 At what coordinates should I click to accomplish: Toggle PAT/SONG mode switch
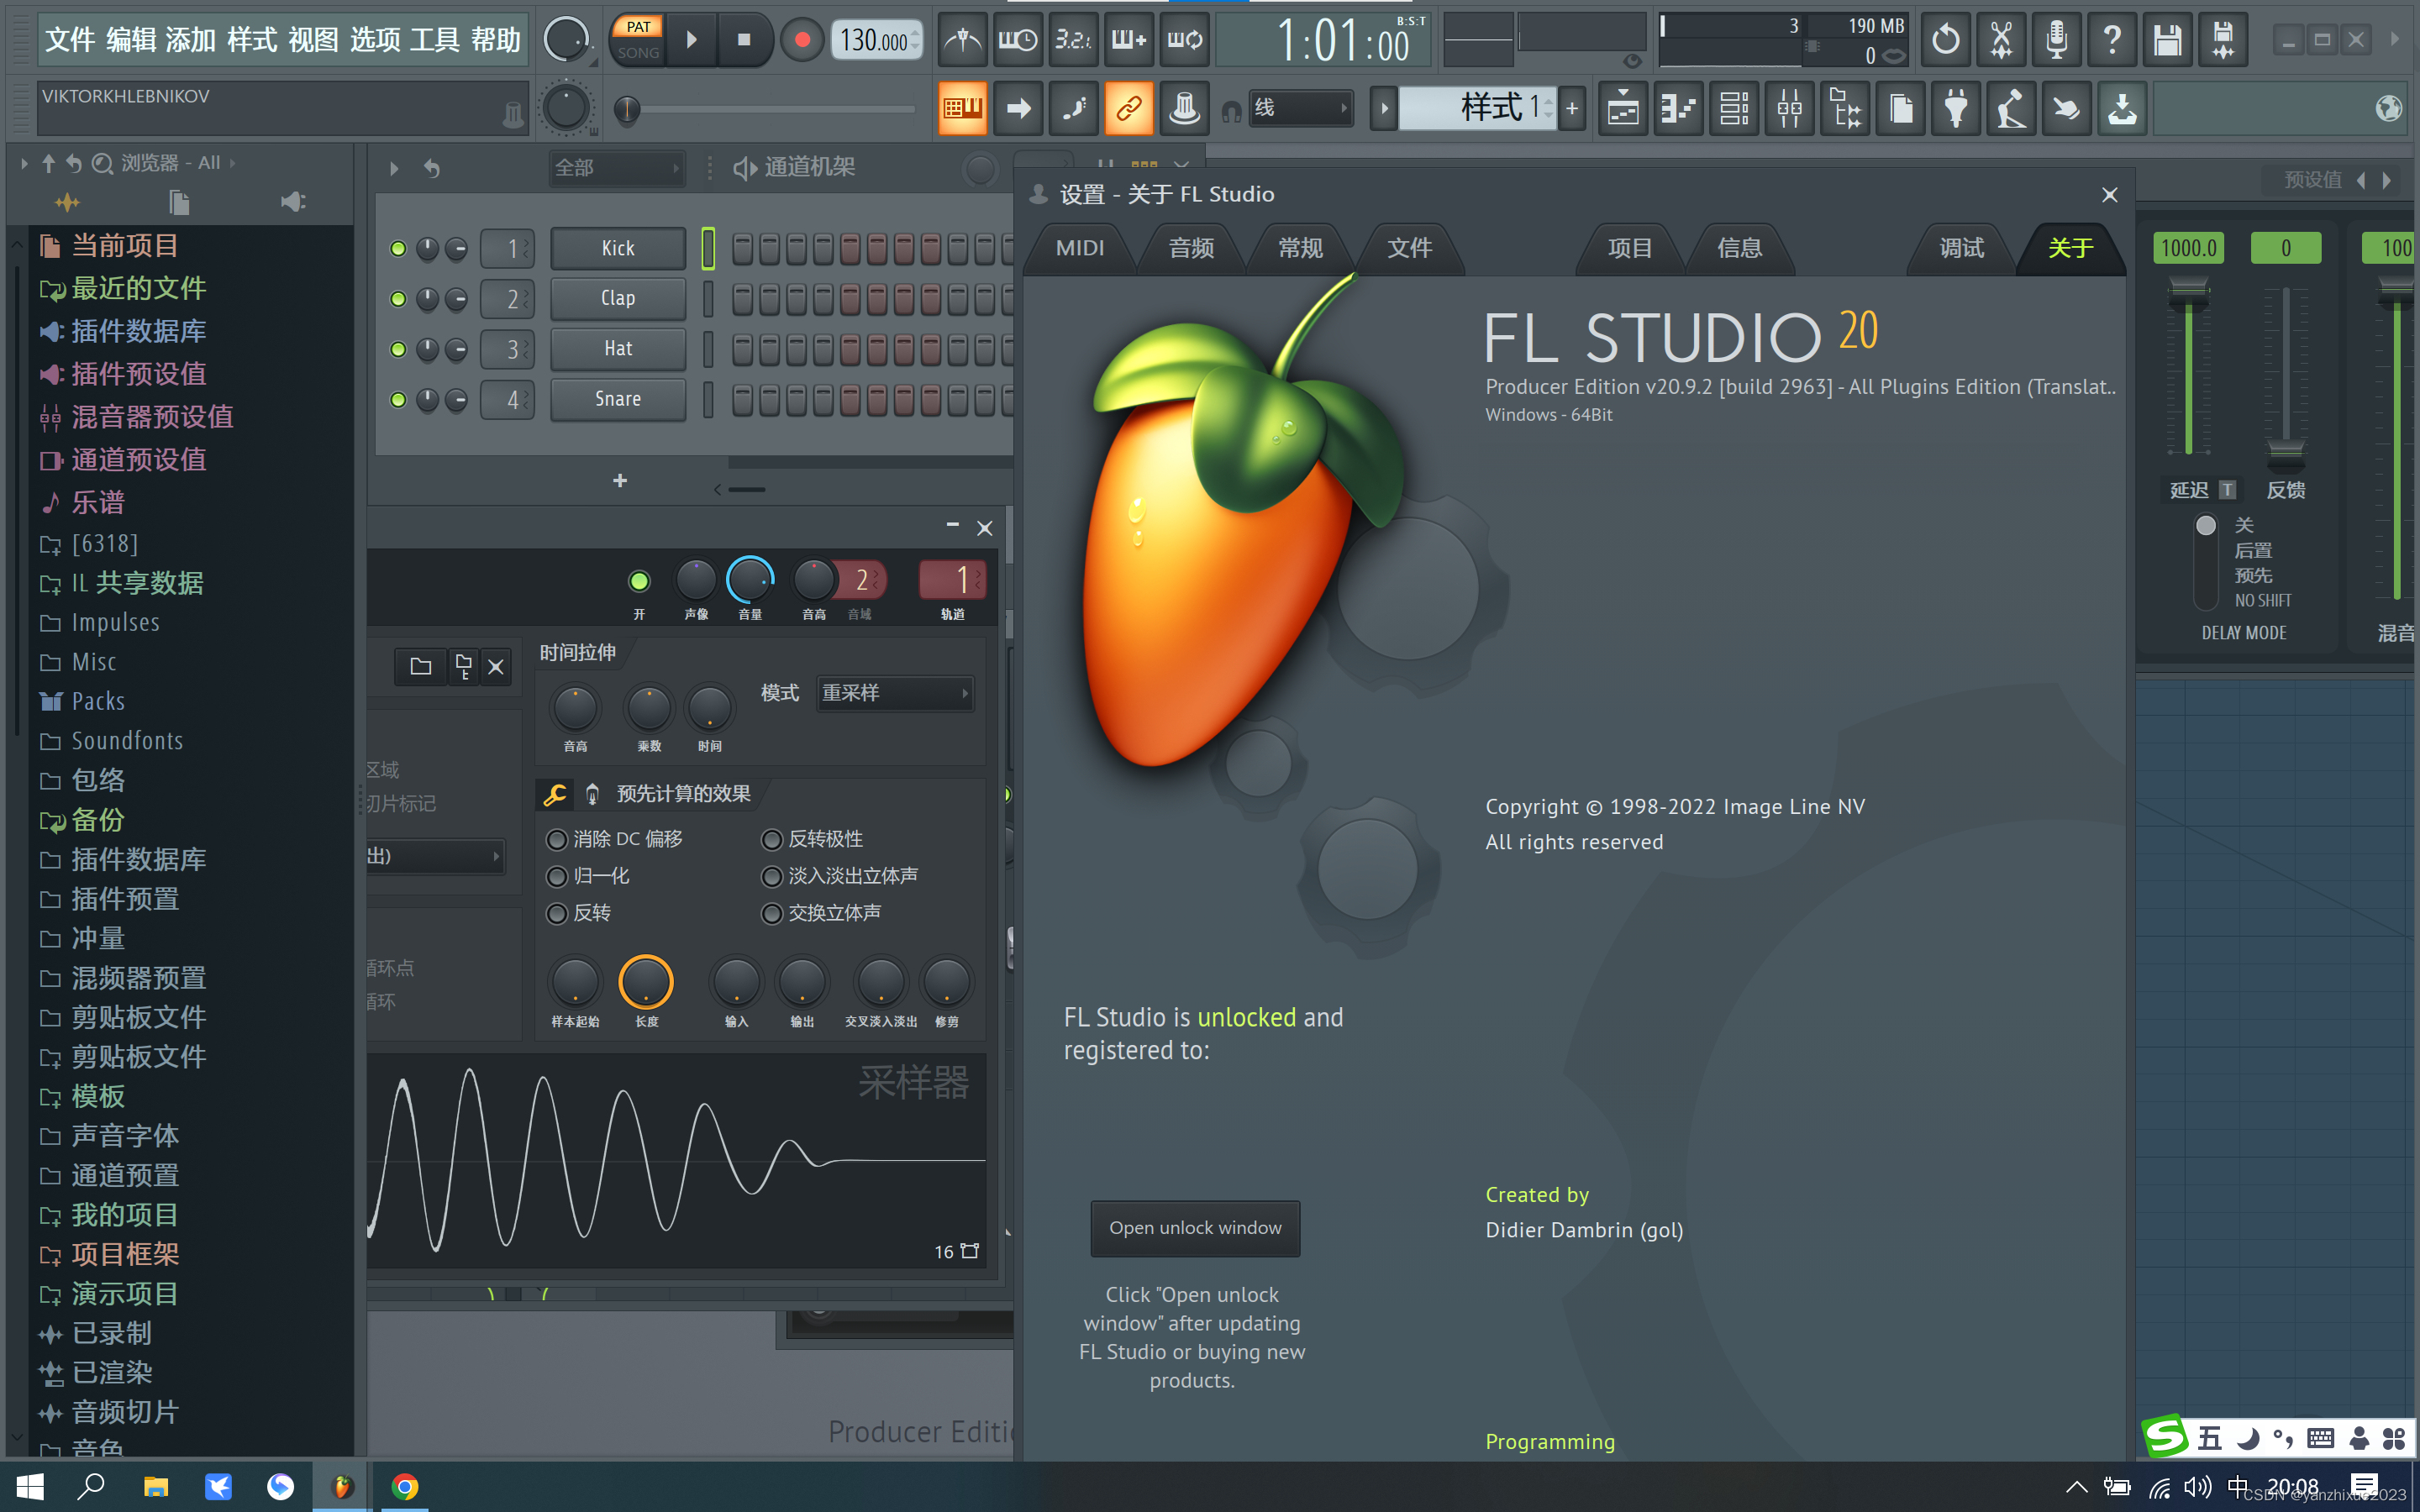[x=638, y=40]
